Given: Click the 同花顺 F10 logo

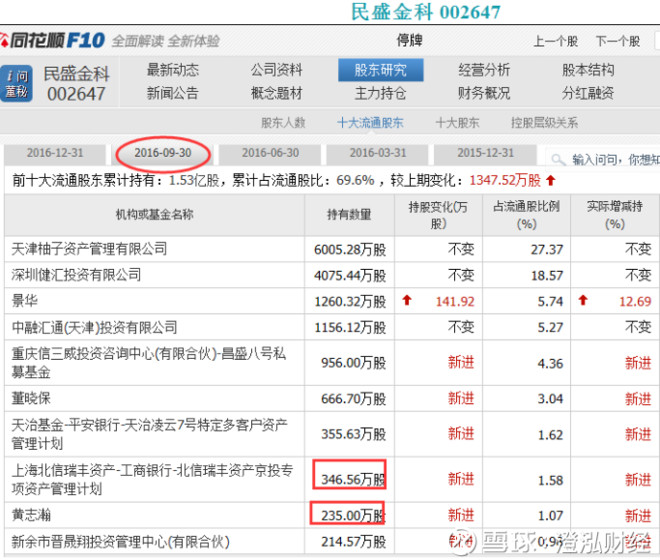Looking at the screenshot, I should tap(53, 41).
